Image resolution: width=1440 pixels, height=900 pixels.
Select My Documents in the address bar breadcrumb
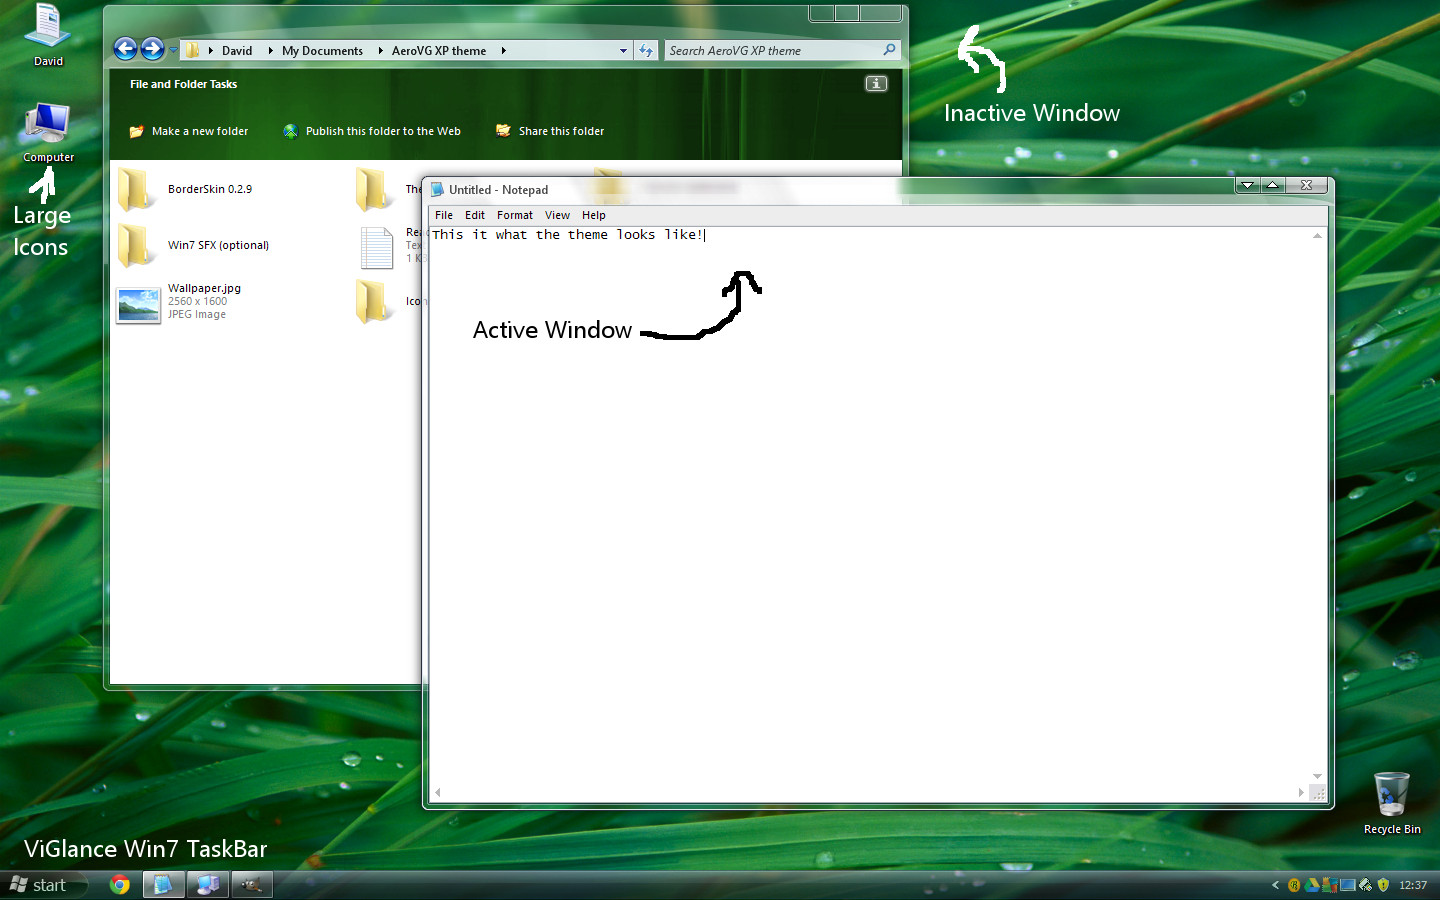[322, 50]
